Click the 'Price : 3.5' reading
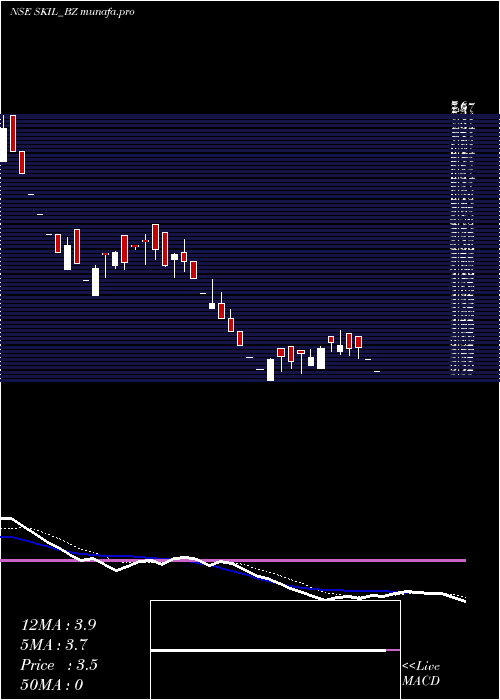 coord(58,665)
